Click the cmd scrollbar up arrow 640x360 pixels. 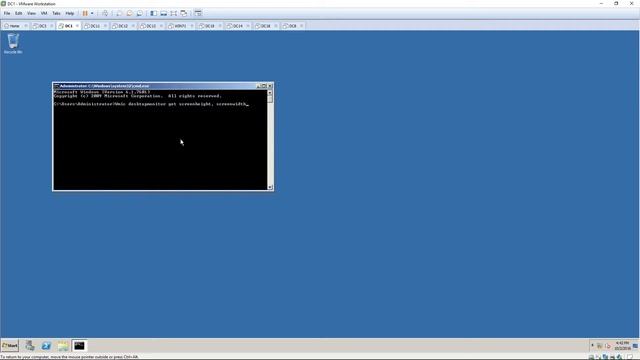[270, 93]
